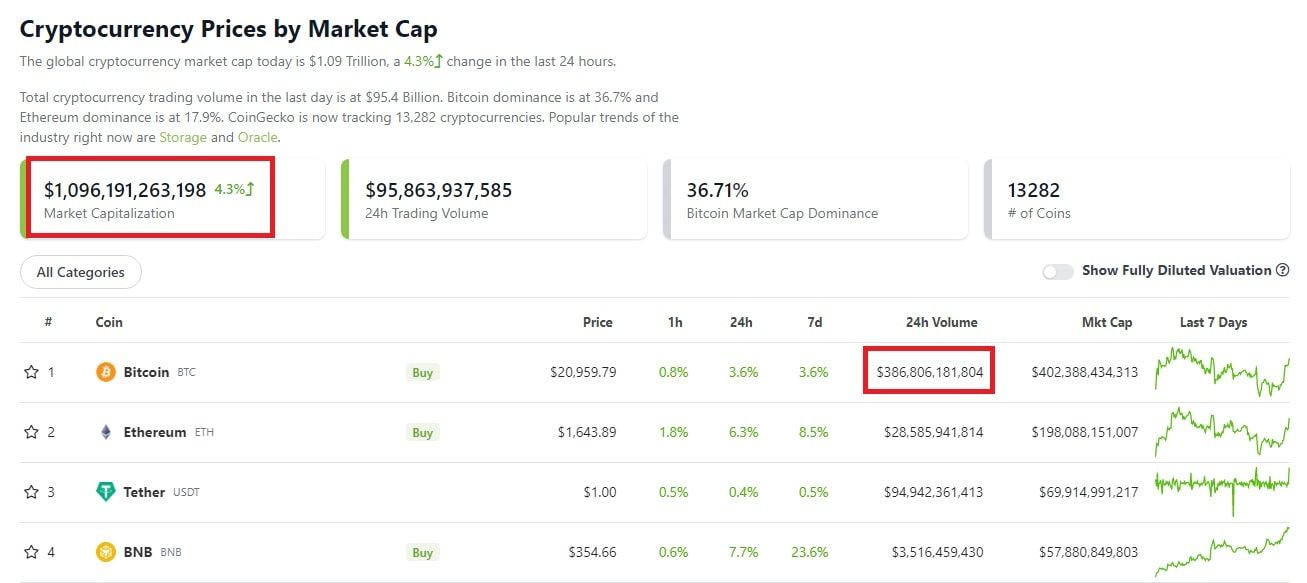Click the orange Bitcoin logo icon
The height and width of the screenshot is (583, 1307).
click(x=106, y=372)
